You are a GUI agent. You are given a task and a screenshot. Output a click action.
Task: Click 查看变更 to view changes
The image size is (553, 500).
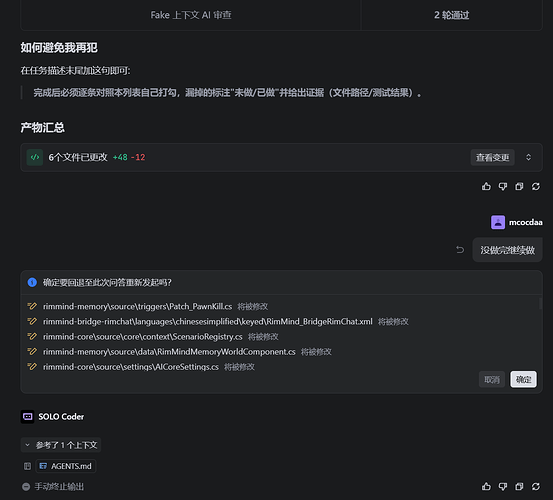click(492, 157)
